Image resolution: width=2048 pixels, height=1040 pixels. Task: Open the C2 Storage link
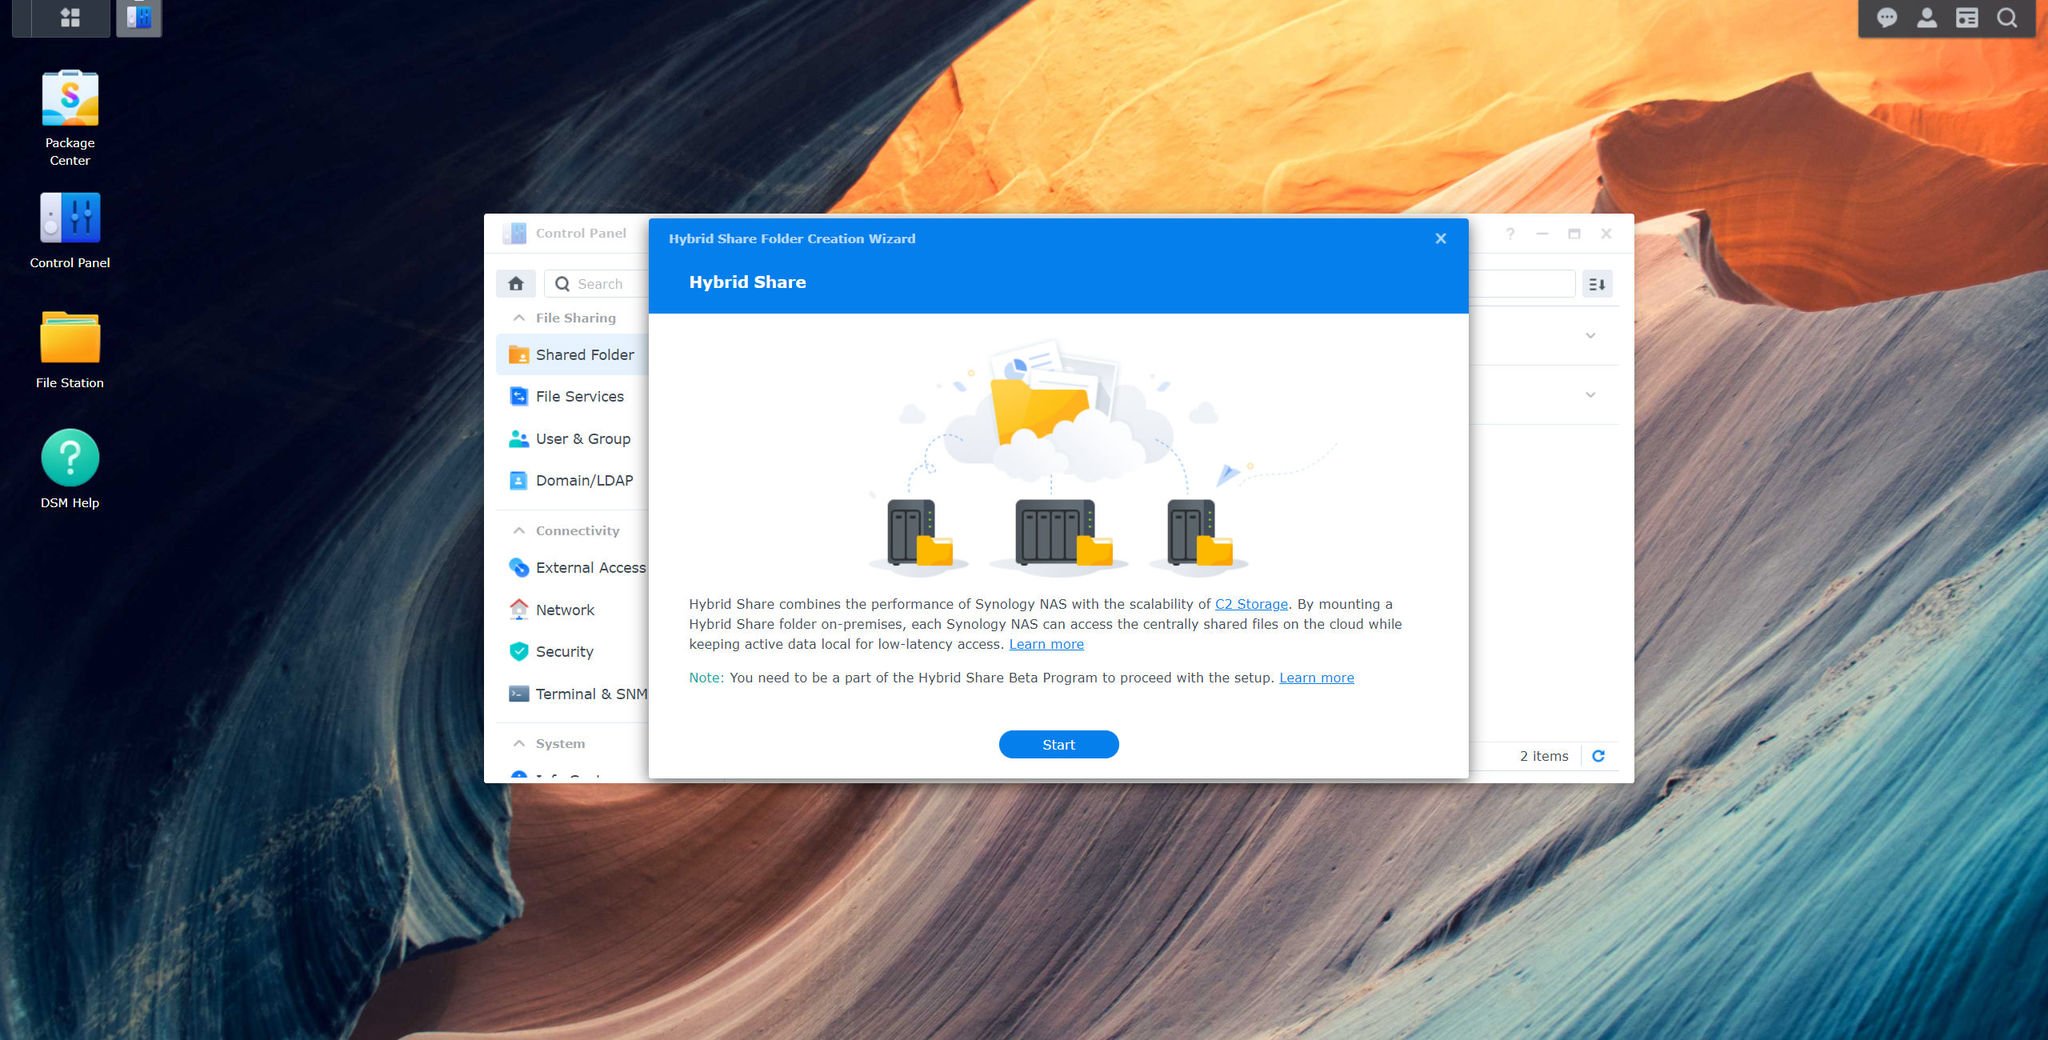pyautogui.click(x=1251, y=604)
